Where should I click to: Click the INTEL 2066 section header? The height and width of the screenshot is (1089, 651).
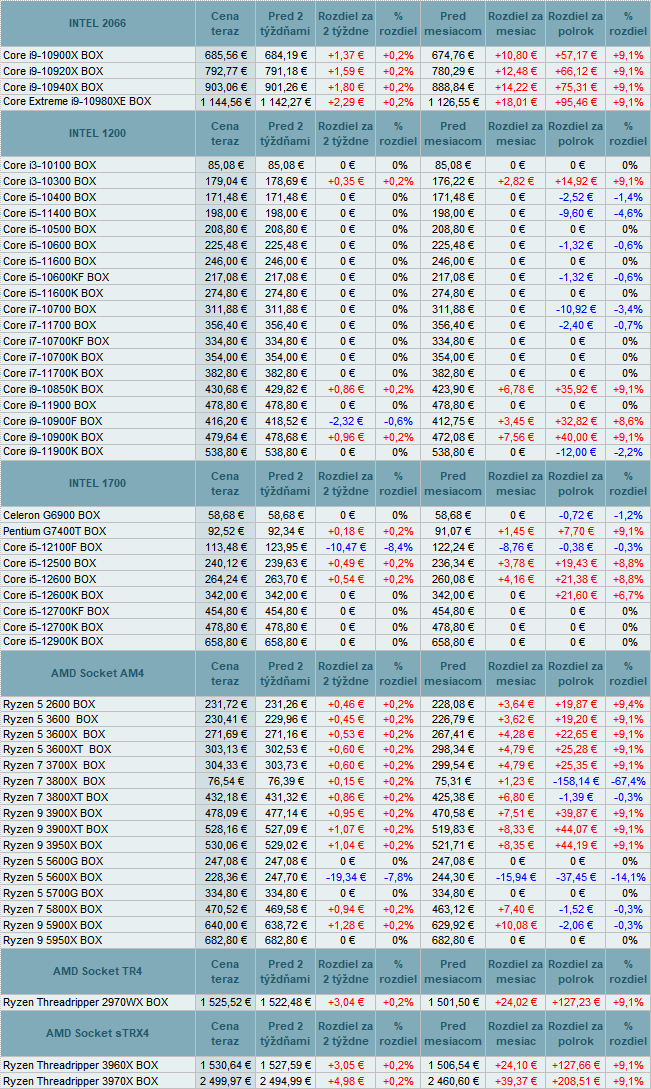[x=97, y=23]
